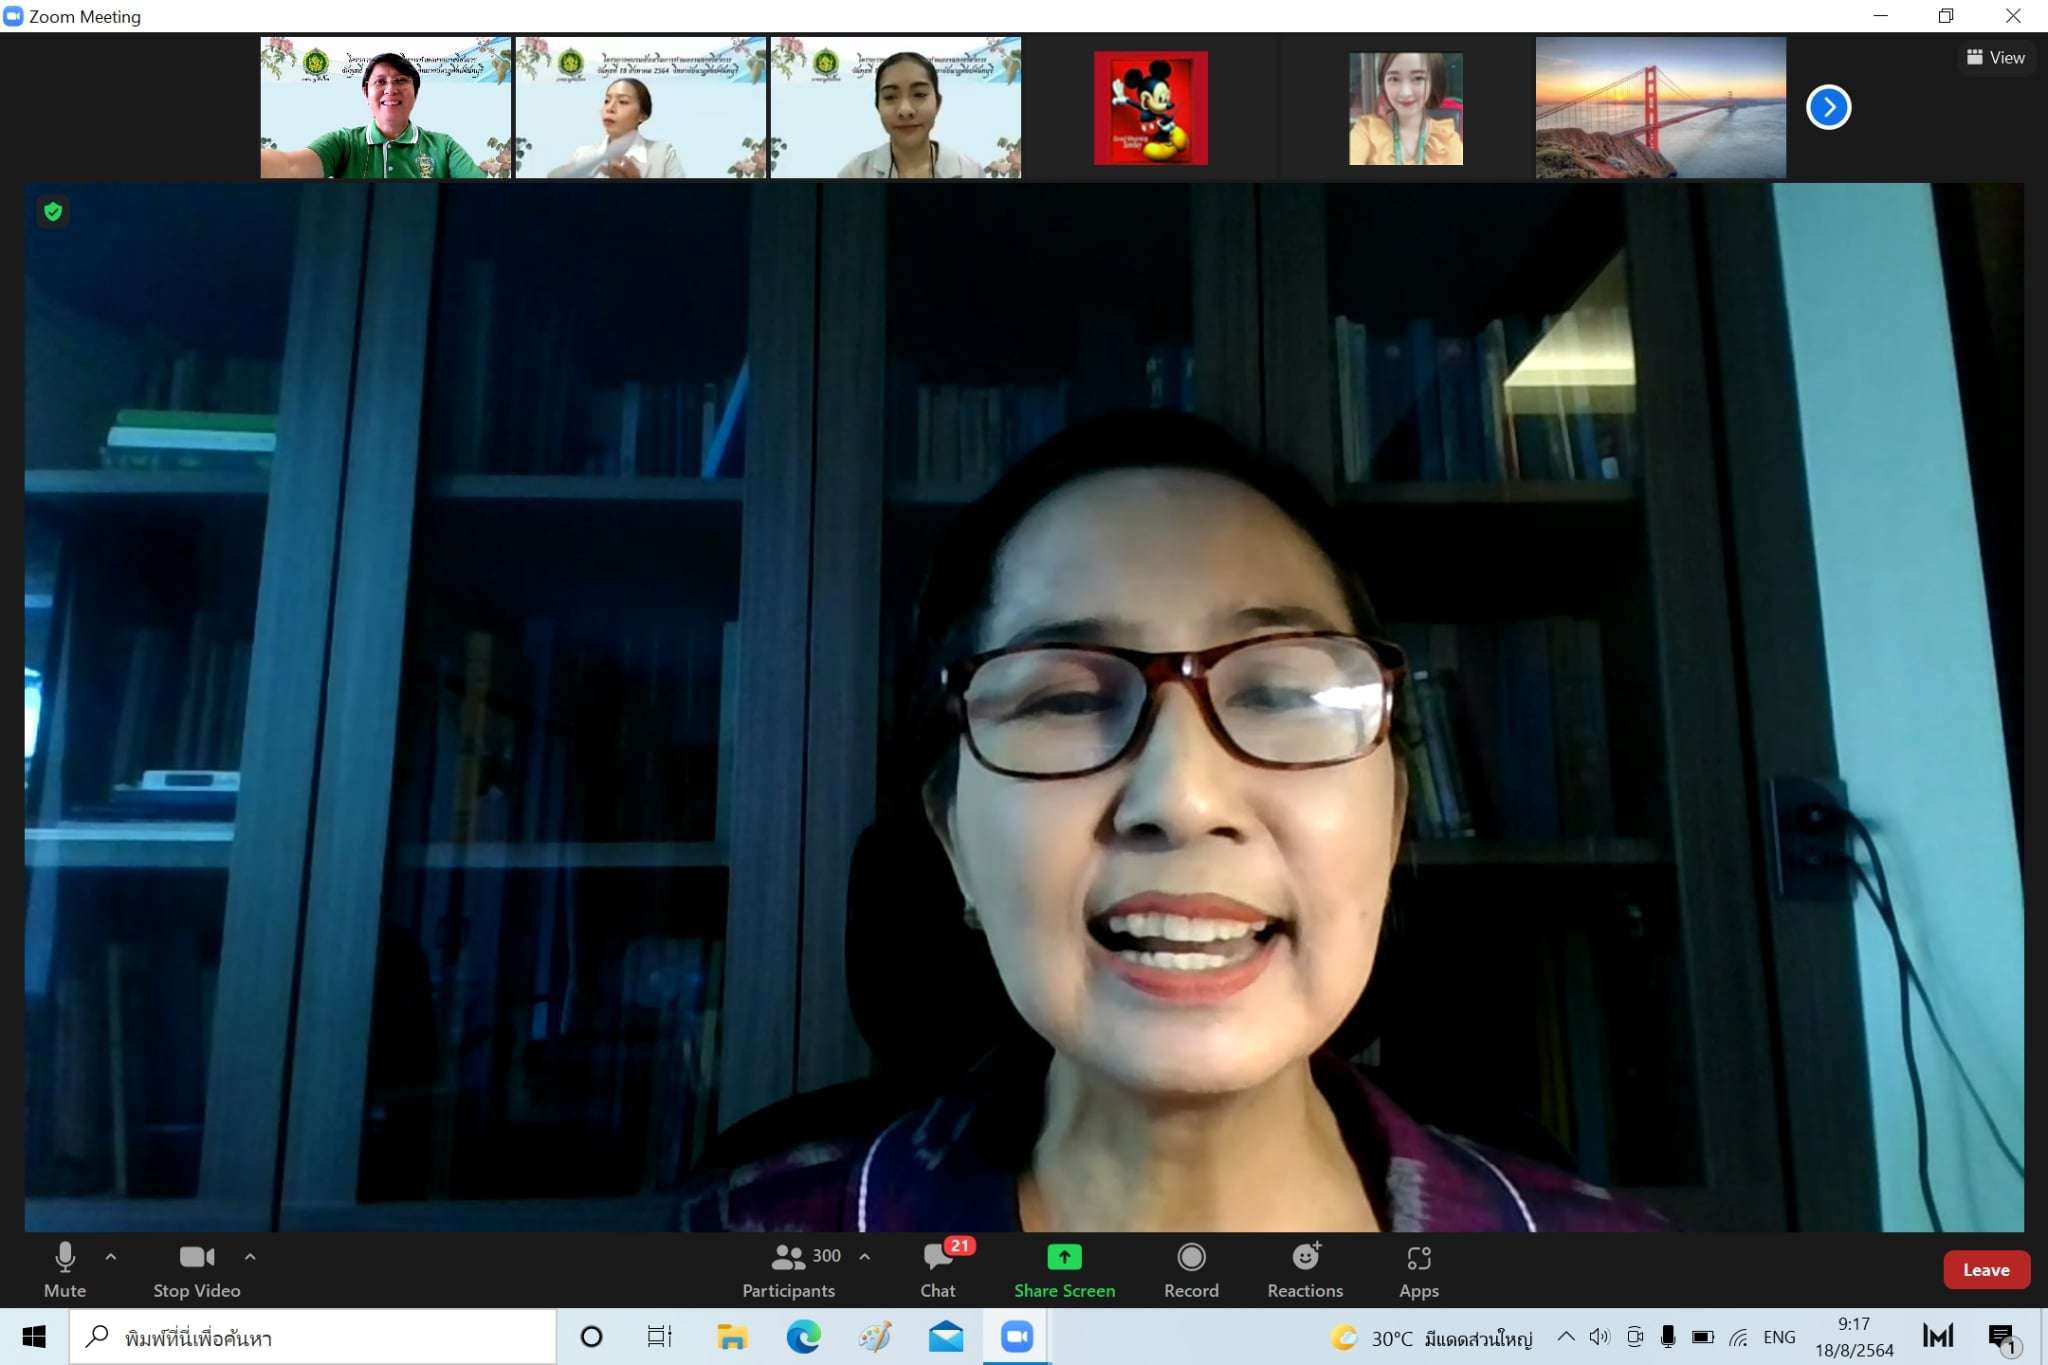
Task: Open the Reactions menu
Action: point(1305,1269)
